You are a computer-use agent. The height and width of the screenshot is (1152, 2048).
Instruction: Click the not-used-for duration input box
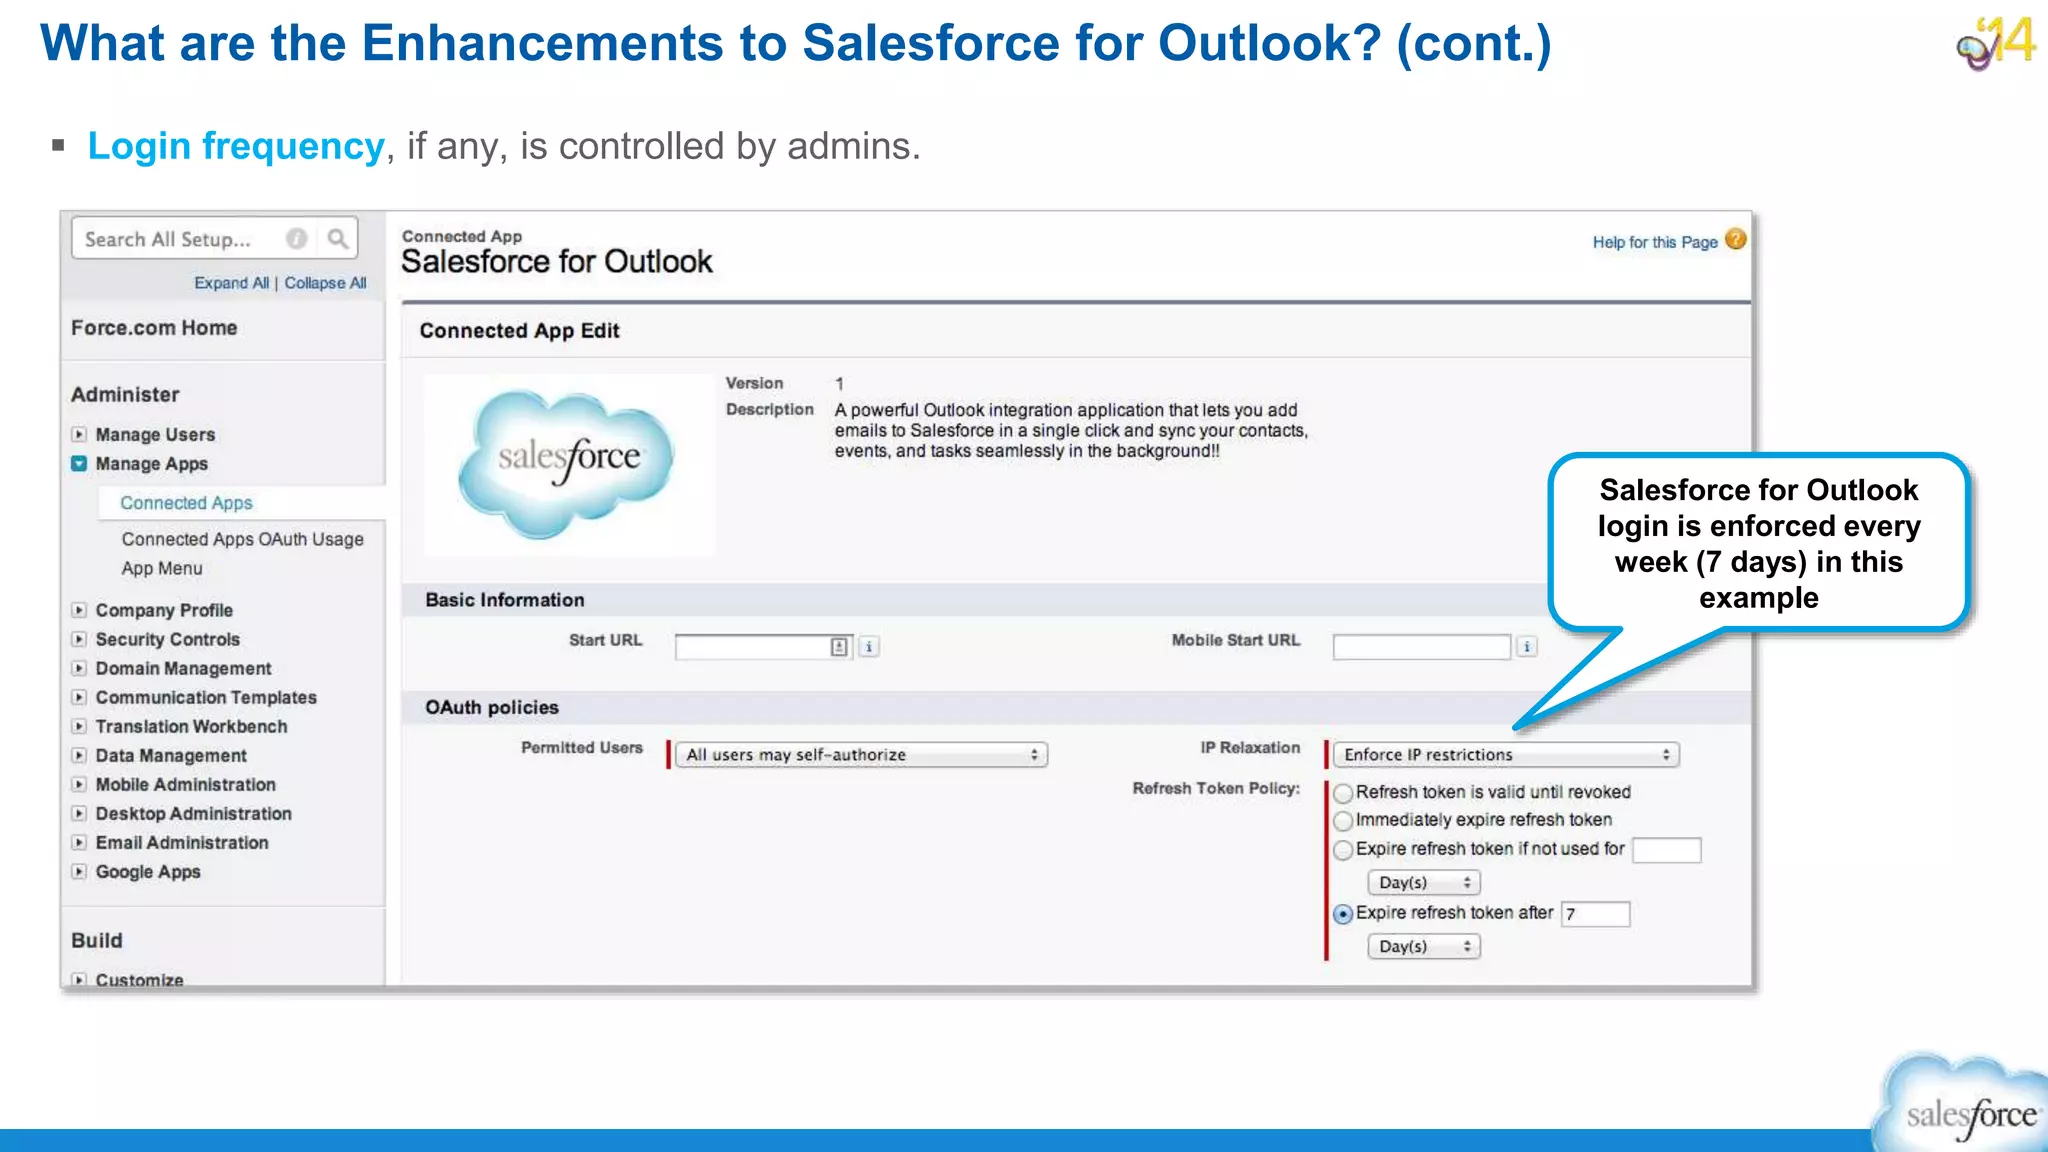[1667, 850]
